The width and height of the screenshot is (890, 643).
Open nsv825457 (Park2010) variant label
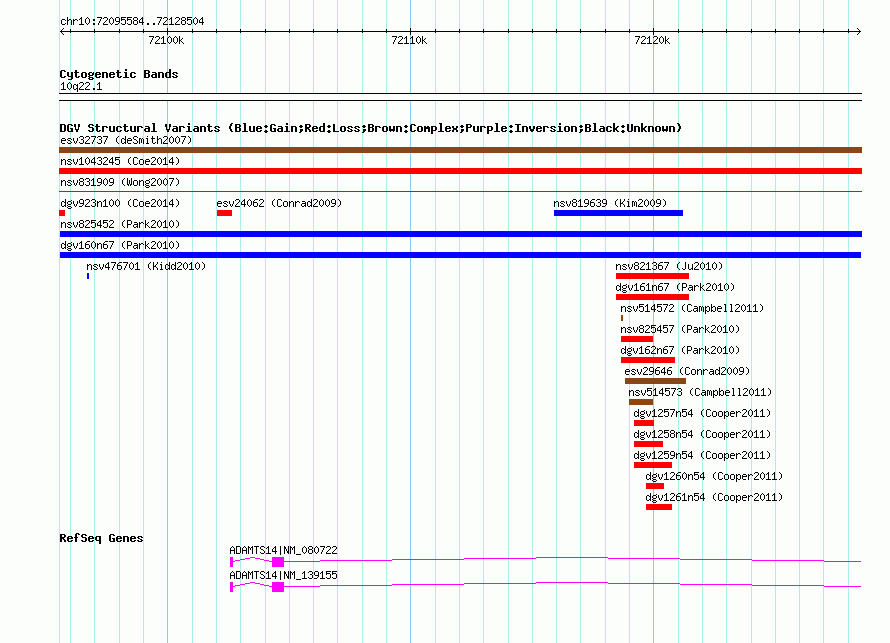[680, 329]
